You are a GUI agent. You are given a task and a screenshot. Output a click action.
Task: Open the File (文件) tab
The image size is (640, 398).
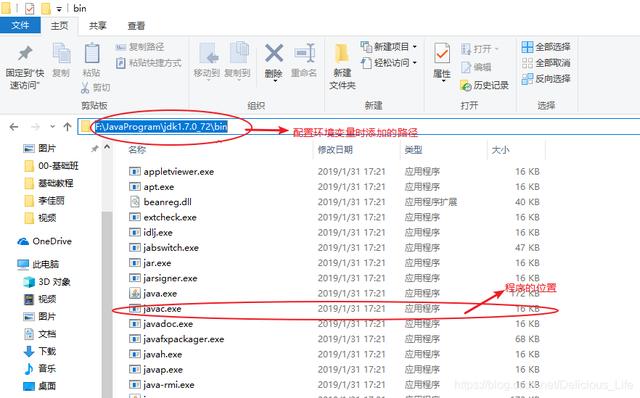click(x=20, y=26)
